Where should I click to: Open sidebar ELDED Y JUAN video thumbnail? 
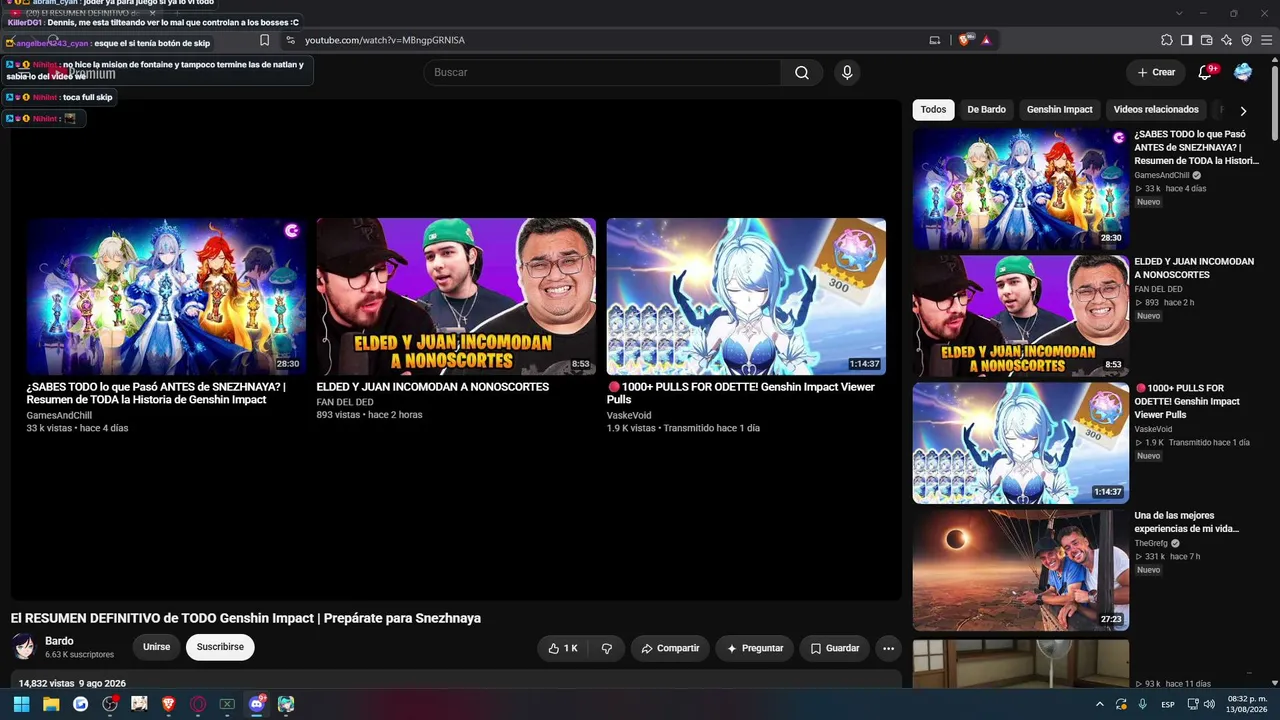tap(1021, 316)
